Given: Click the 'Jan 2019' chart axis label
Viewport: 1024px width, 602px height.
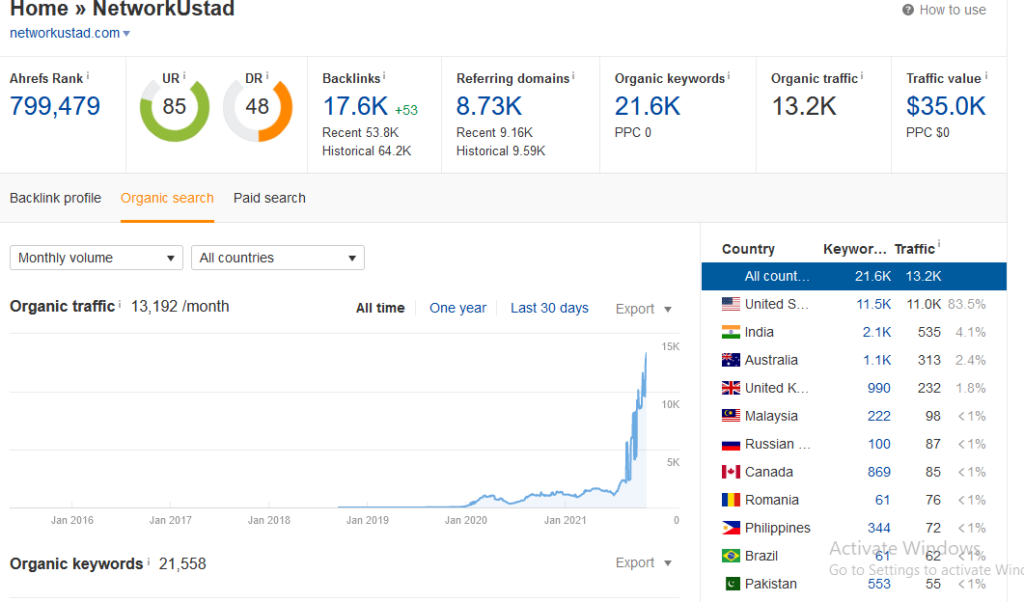Looking at the screenshot, I should click(x=367, y=520).
